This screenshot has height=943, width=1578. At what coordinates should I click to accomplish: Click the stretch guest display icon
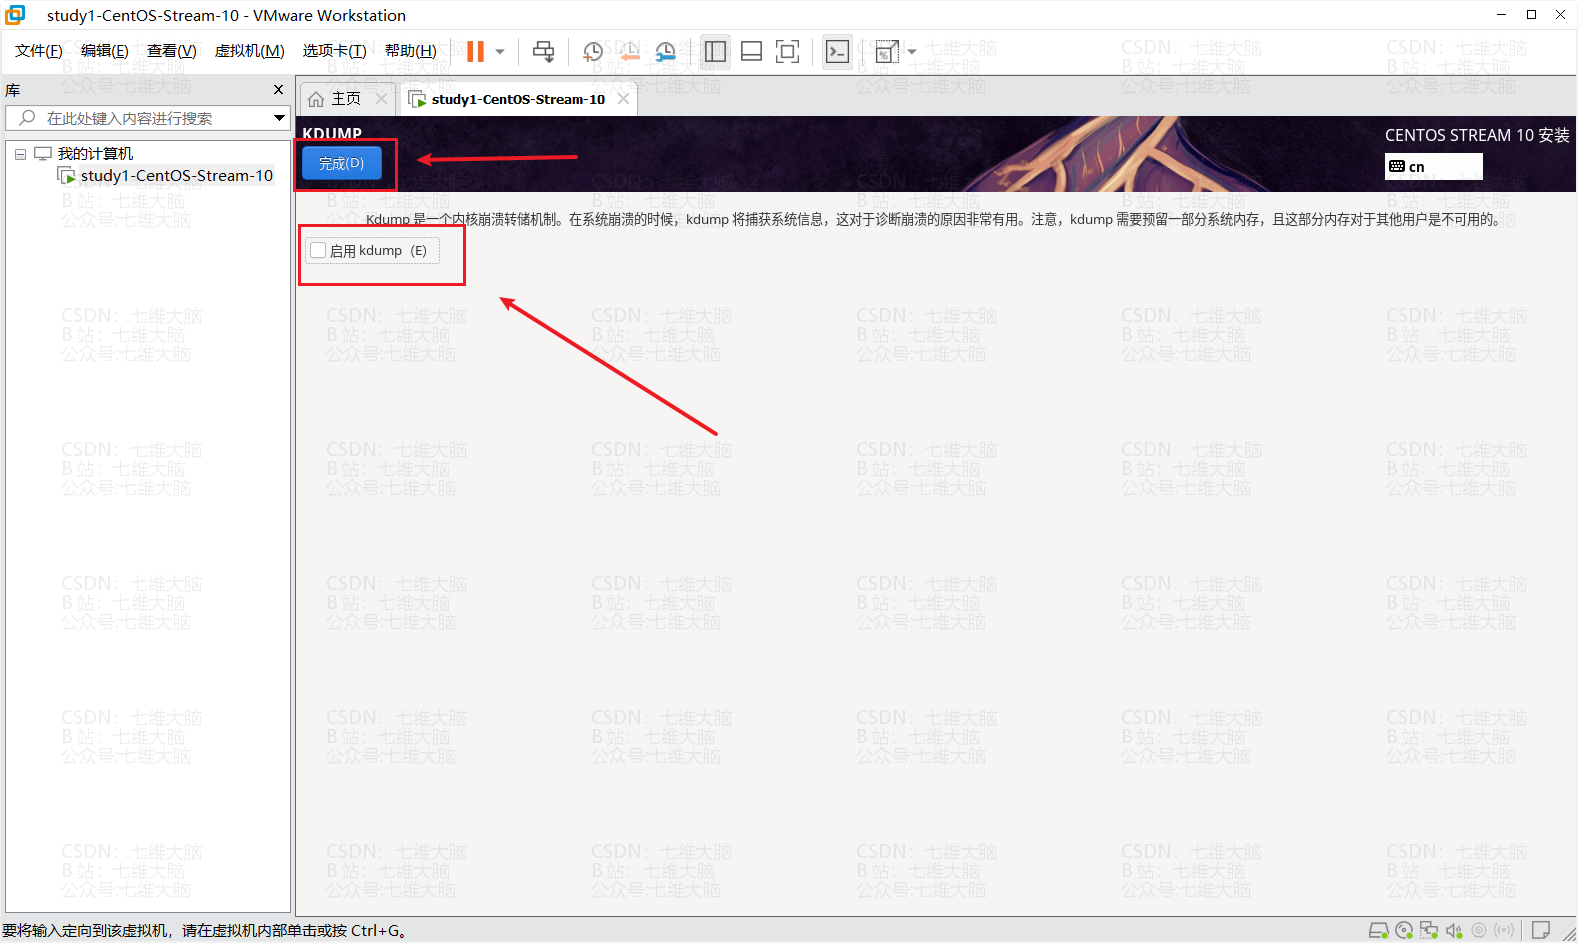[887, 52]
